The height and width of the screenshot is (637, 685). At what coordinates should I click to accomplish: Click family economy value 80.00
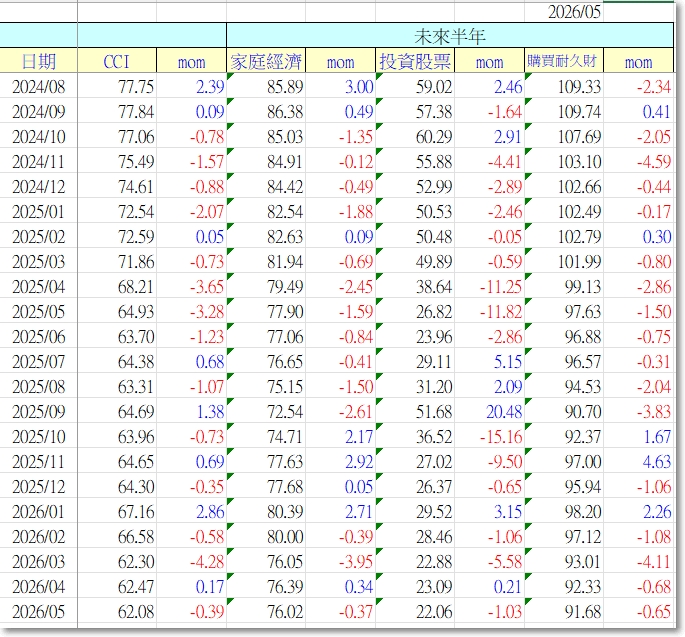(x=266, y=536)
